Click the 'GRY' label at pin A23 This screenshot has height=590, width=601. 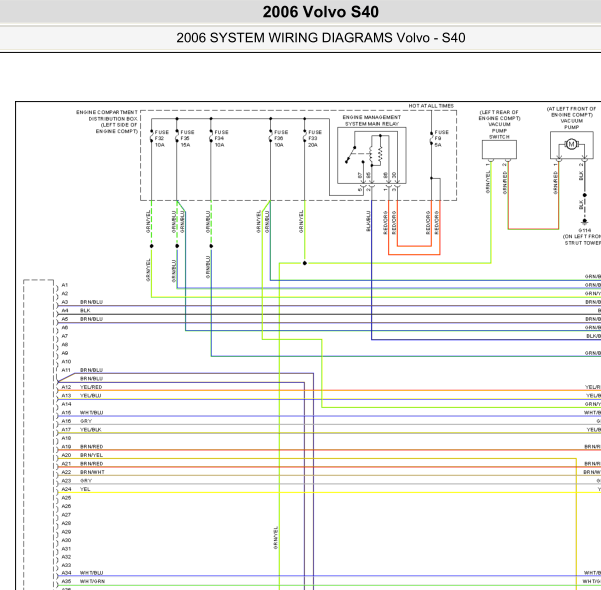[x=86, y=480]
